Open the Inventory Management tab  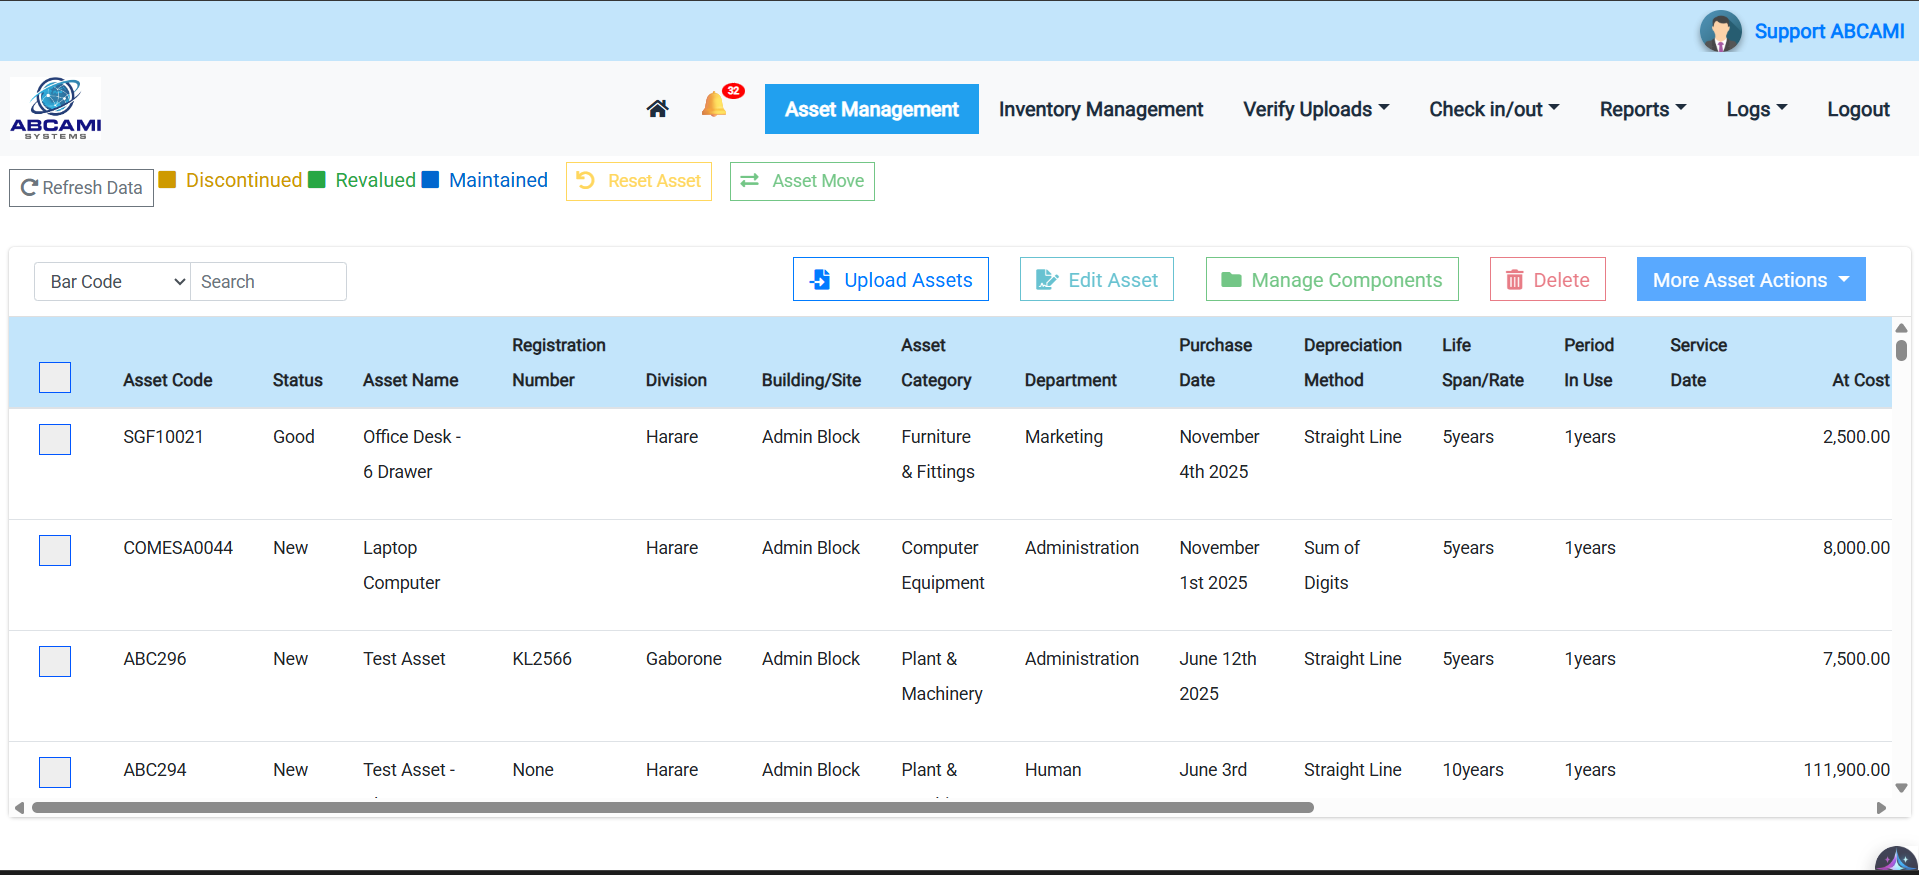tap(1100, 109)
